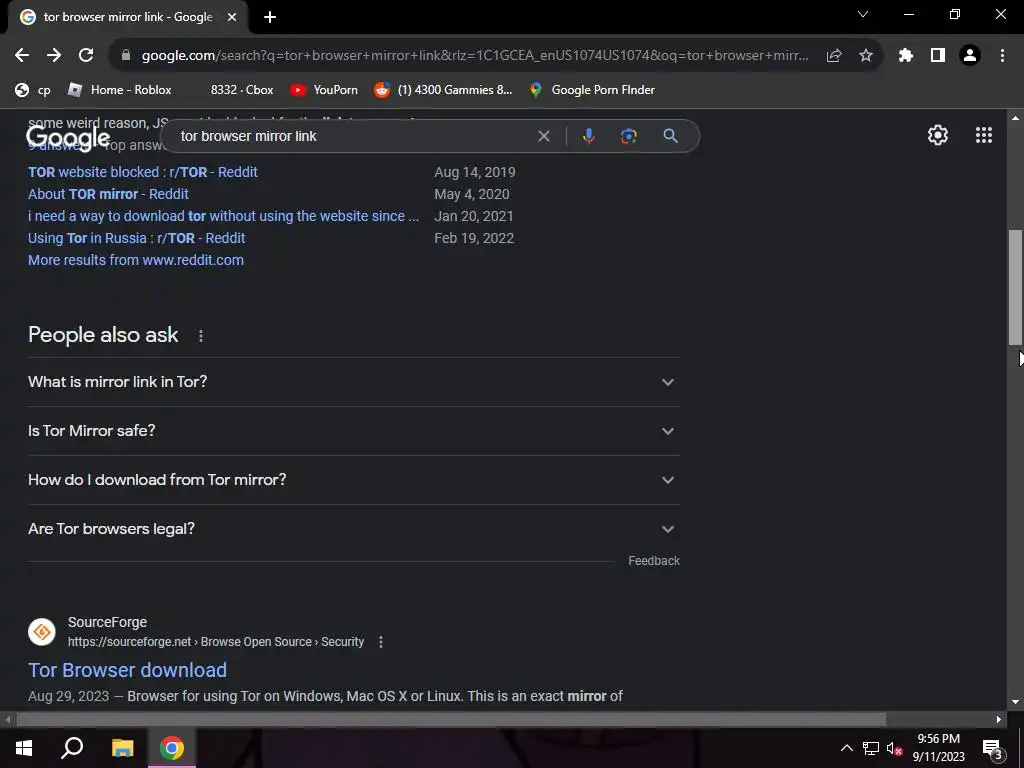The image size is (1024, 768).
Task: Open the network tray icon
Action: click(871, 748)
